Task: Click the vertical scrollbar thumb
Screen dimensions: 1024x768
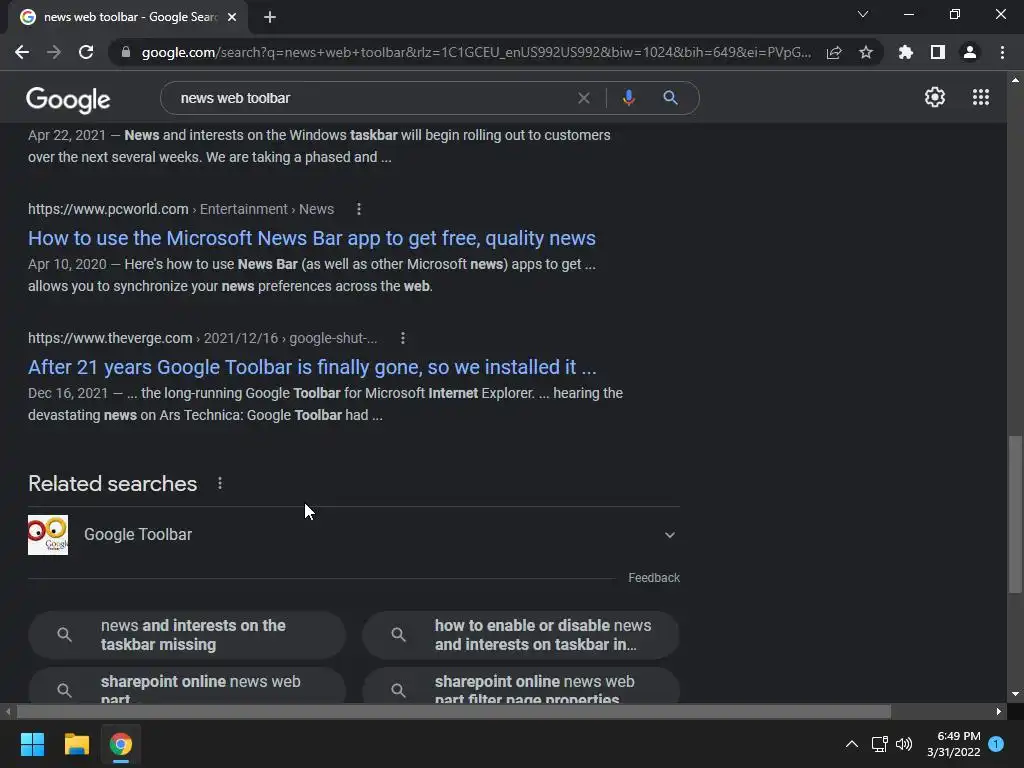Action: 1014,515
